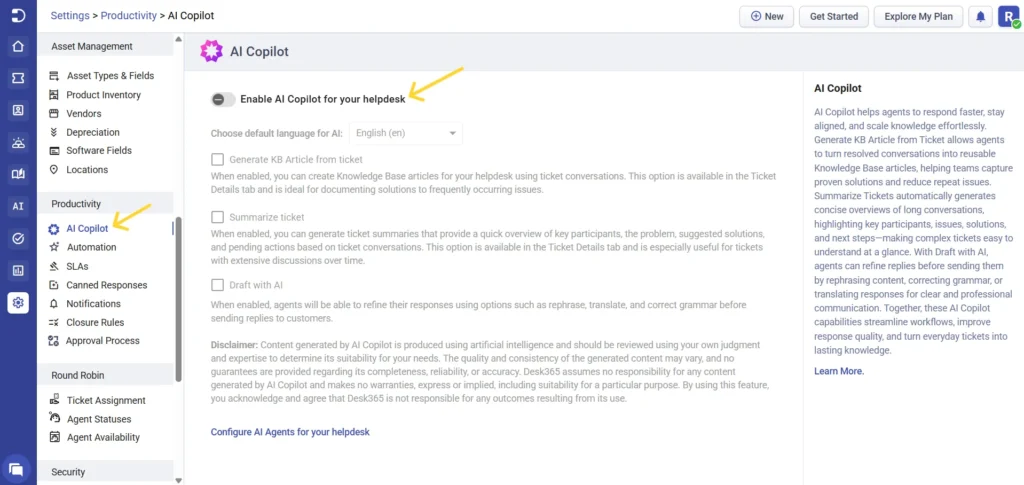The height and width of the screenshot is (485, 1024).
Task: Open the default AI language dropdown
Action: point(406,133)
